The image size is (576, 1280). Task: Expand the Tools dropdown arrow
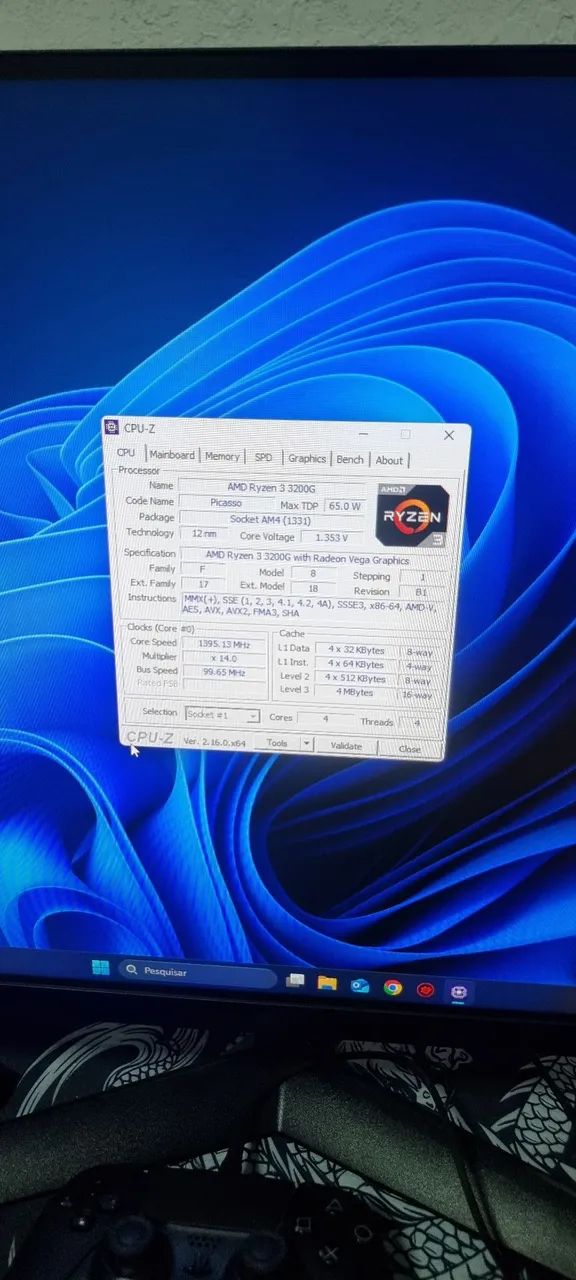coord(306,744)
